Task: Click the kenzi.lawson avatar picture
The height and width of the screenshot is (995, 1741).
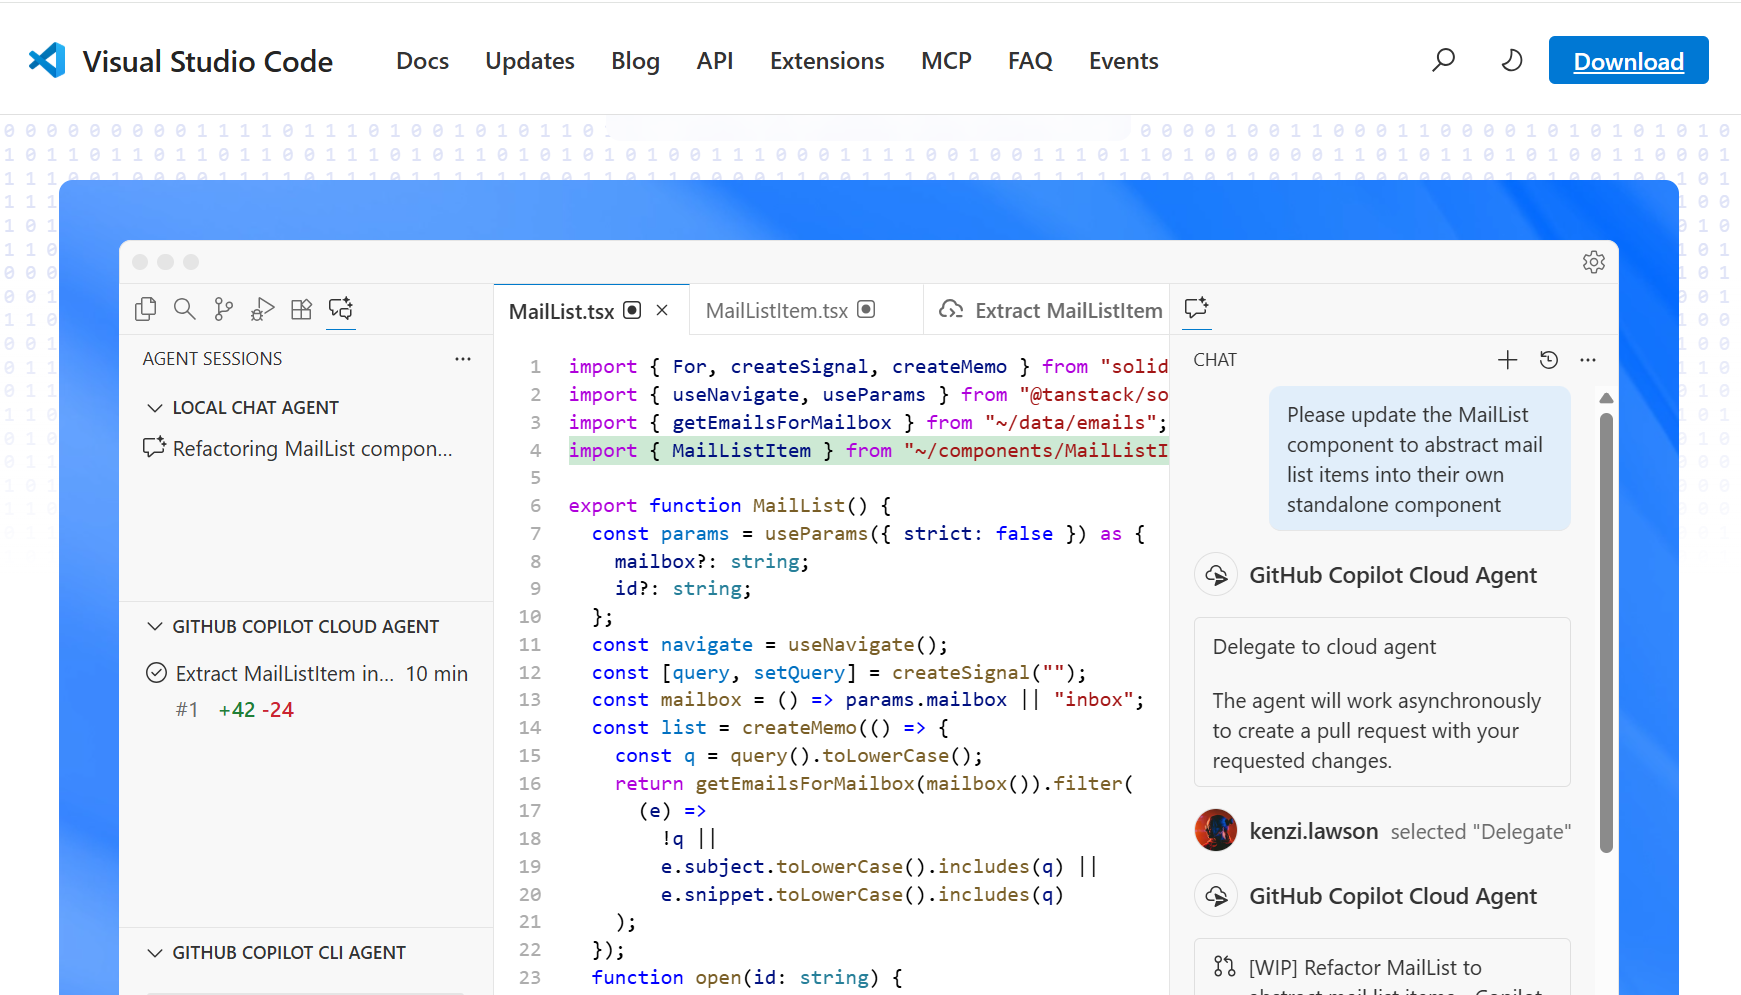Action: [1216, 830]
